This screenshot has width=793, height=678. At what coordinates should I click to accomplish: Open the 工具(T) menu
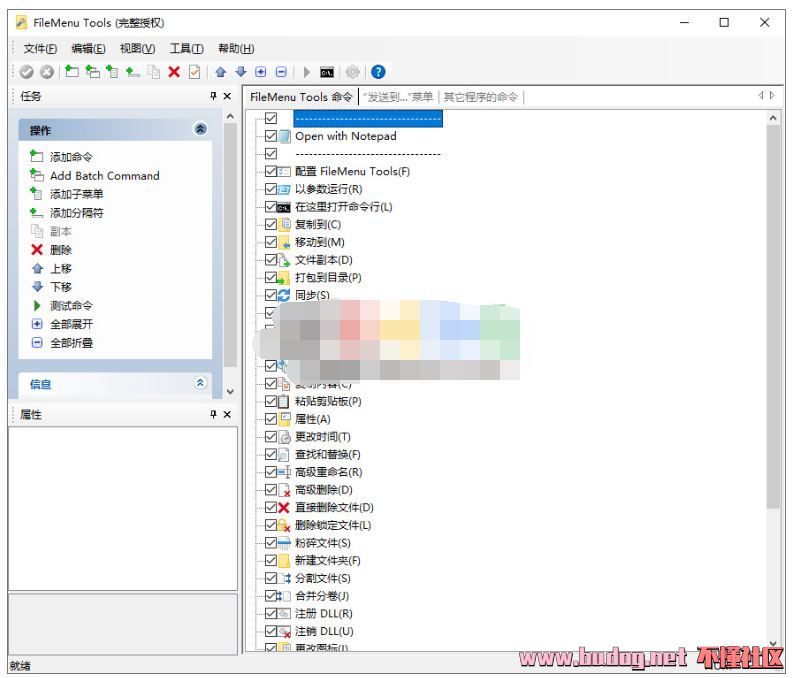[x=187, y=49]
